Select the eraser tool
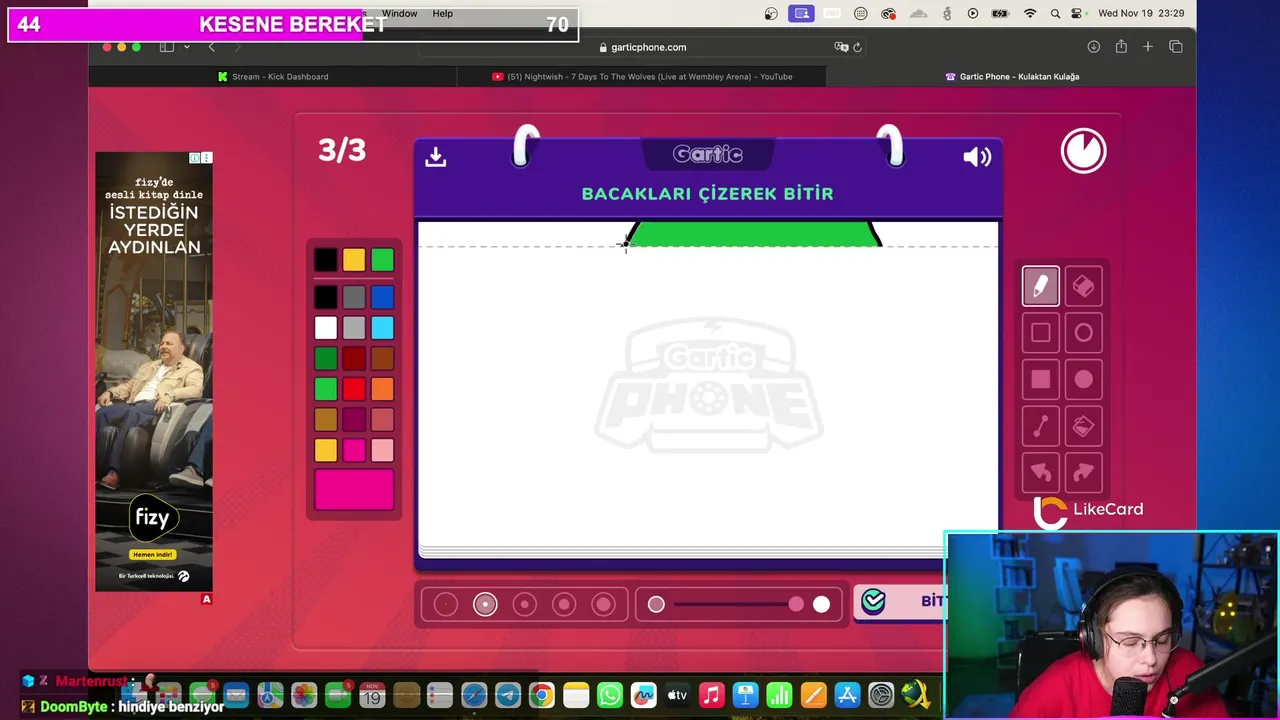The image size is (1280, 720). pos(1083,286)
